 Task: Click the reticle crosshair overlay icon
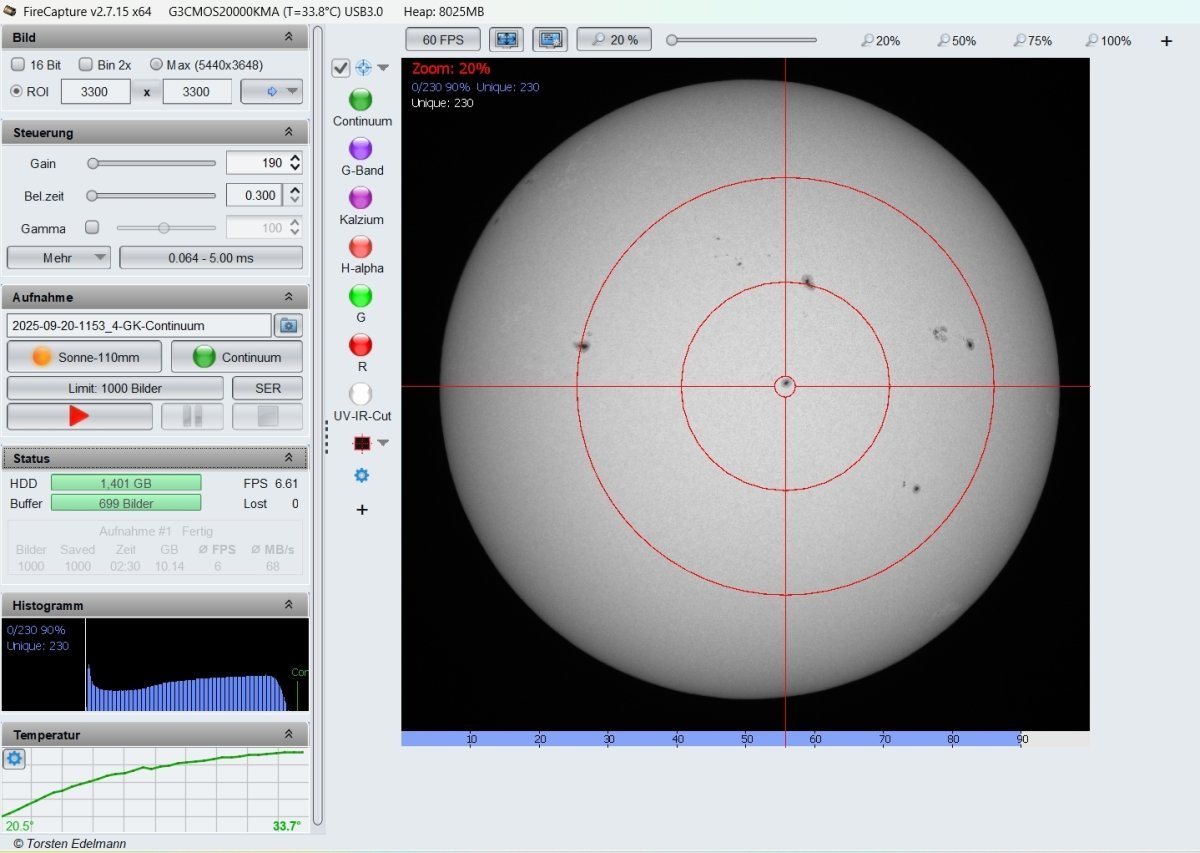pyautogui.click(x=363, y=67)
